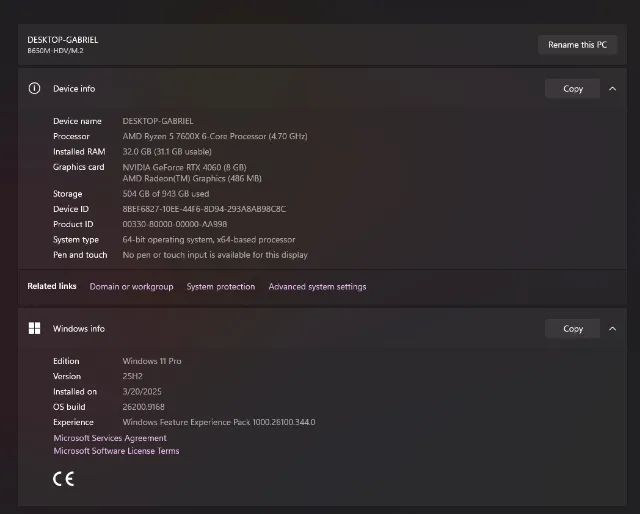The width and height of the screenshot is (640, 514).
Task: Select the Windows 11 Pro edition value
Action: point(152,361)
